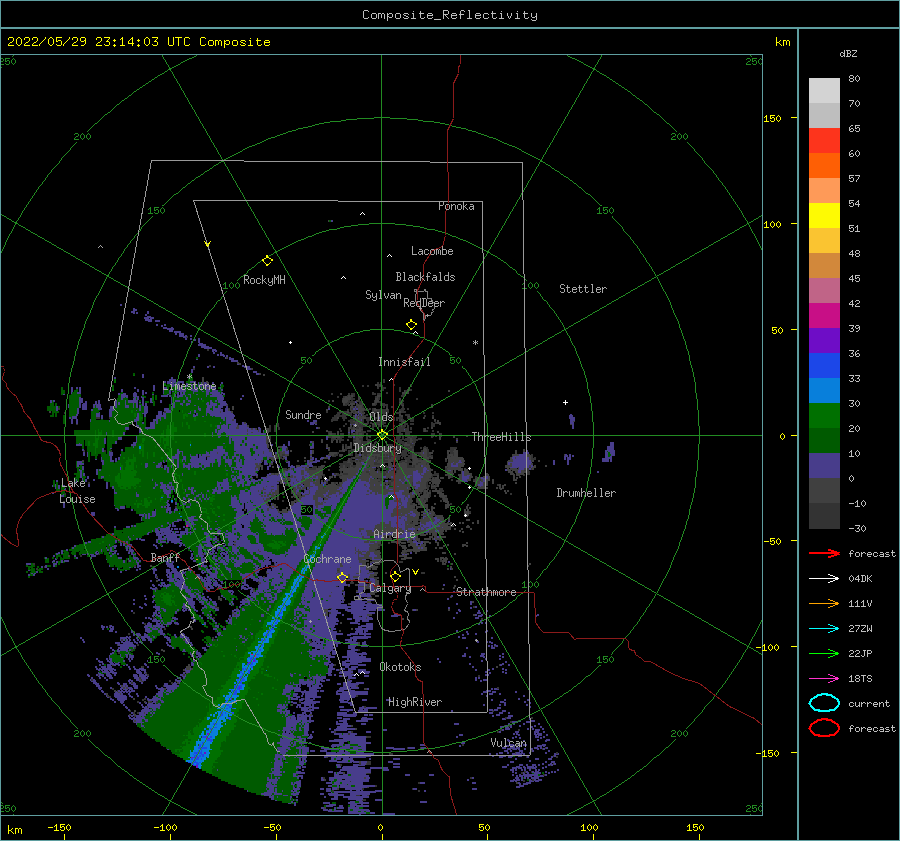
Task: Click the Innisfail city label
Action: 404,362
